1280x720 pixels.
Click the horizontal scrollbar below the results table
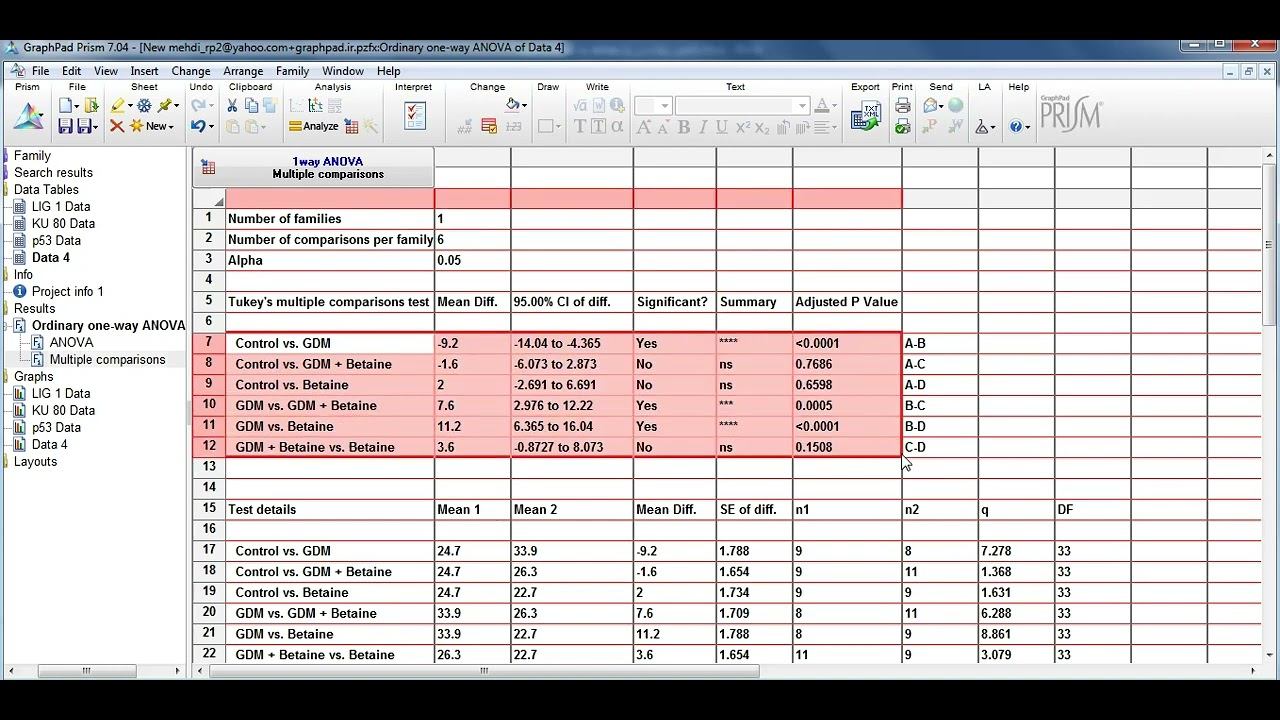coord(483,671)
